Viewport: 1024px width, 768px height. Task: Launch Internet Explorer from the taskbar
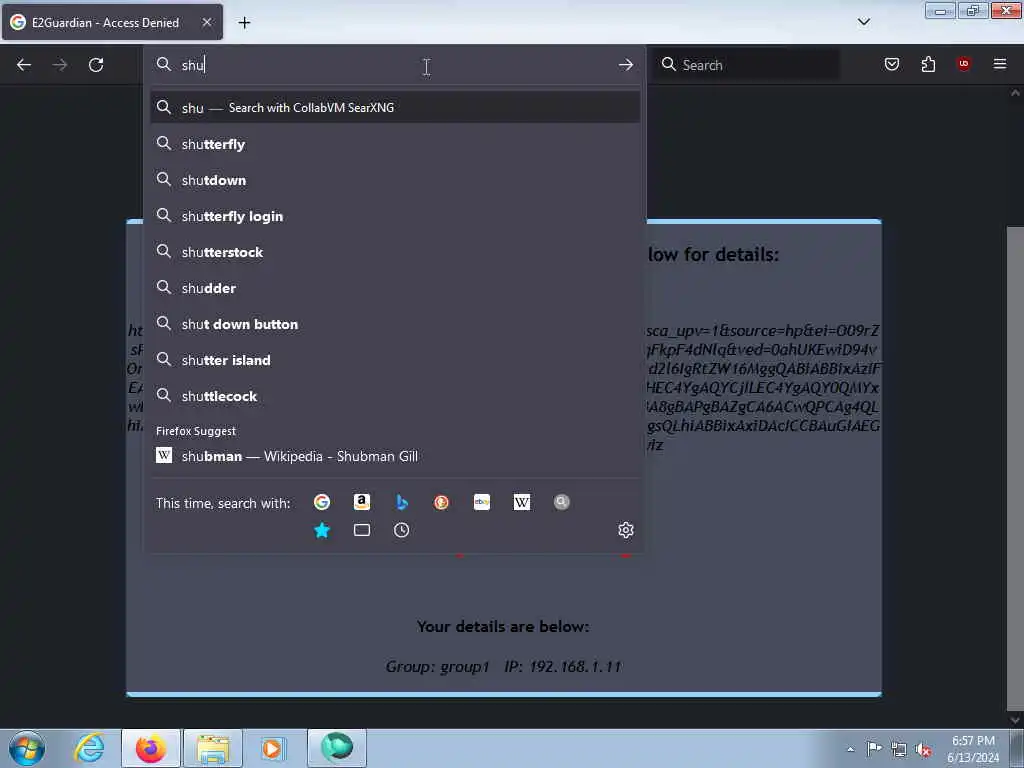[x=89, y=748]
